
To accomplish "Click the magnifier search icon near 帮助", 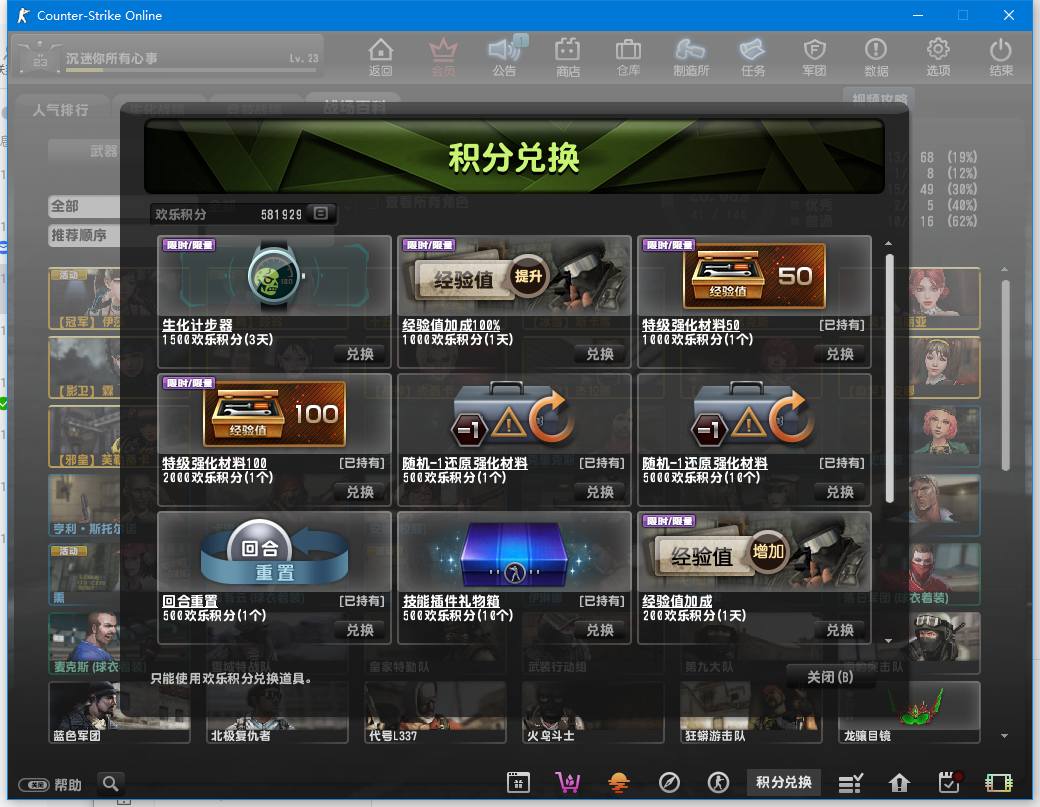I will (110, 783).
